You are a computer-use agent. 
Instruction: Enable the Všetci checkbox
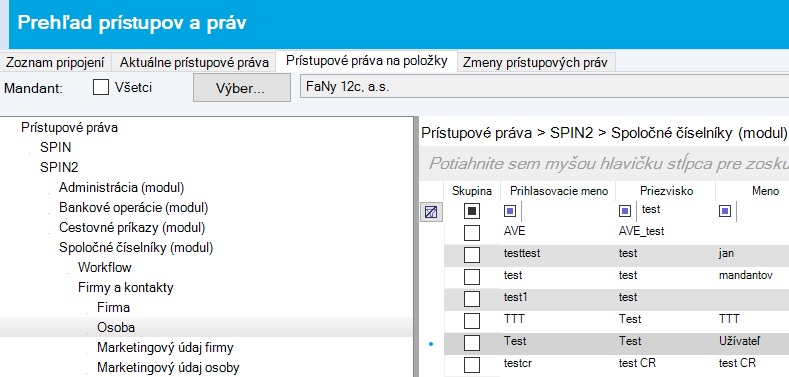101,88
